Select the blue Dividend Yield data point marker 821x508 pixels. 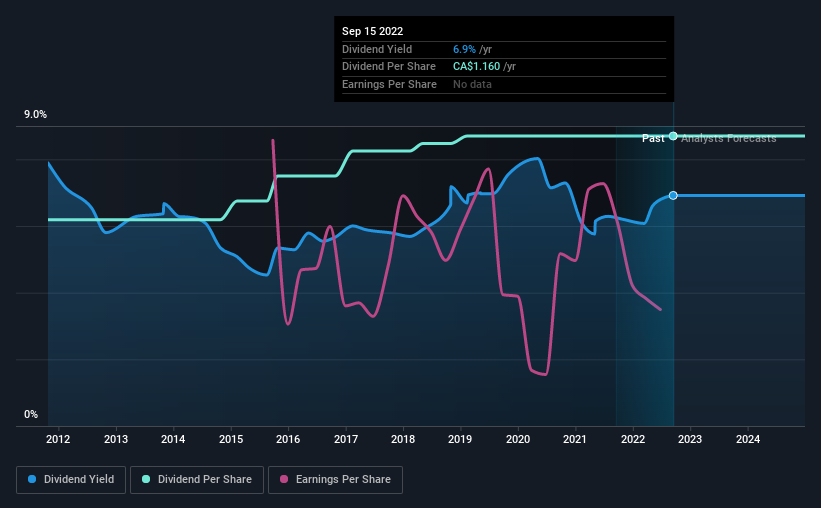coord(673,195)
